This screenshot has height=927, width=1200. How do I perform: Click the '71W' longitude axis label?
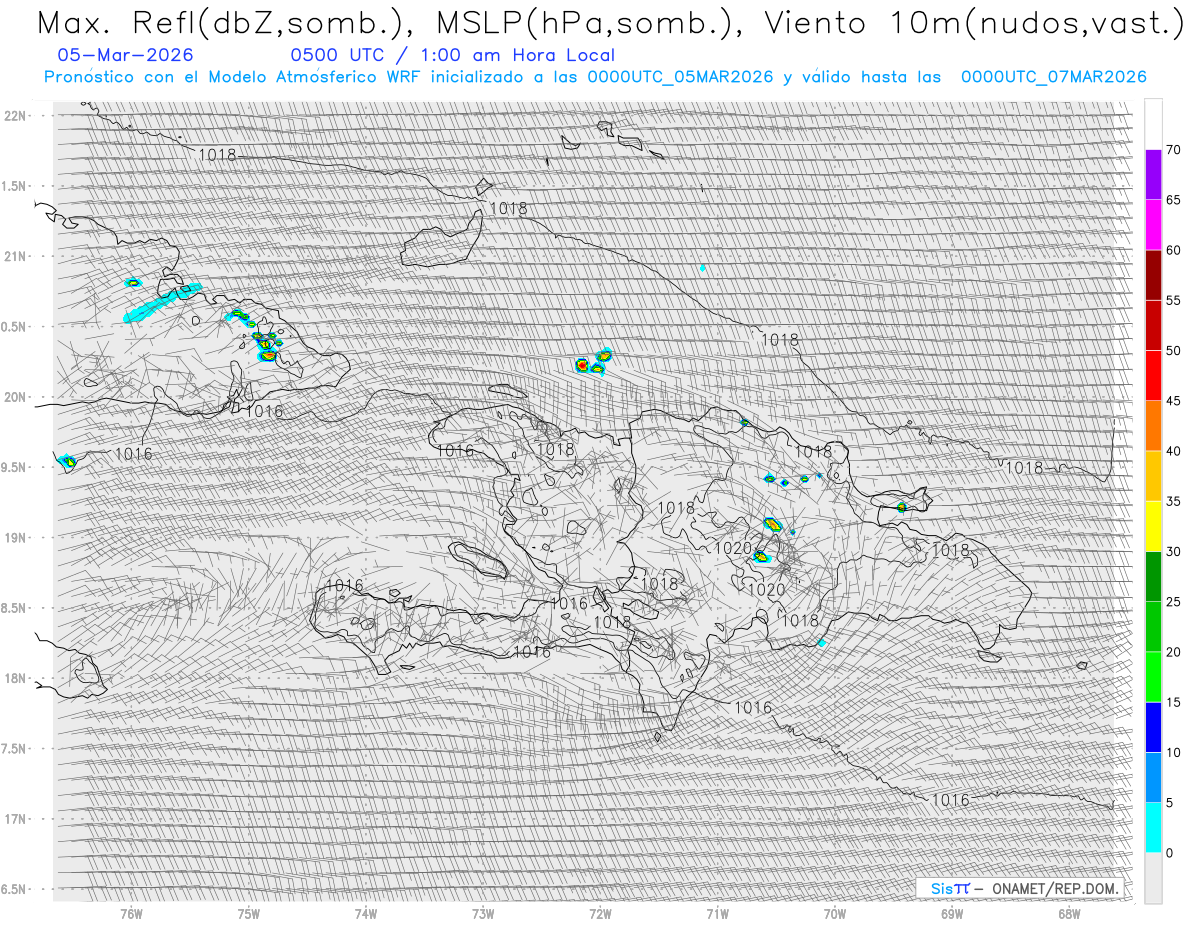(717, 913)
